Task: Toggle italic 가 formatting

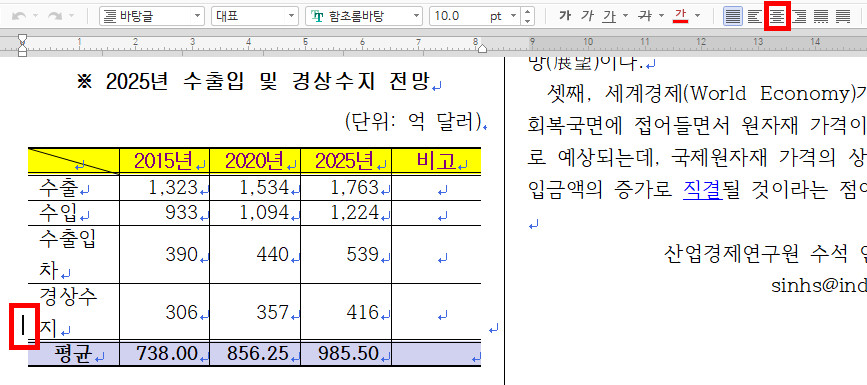Action: tap(588, 16)
